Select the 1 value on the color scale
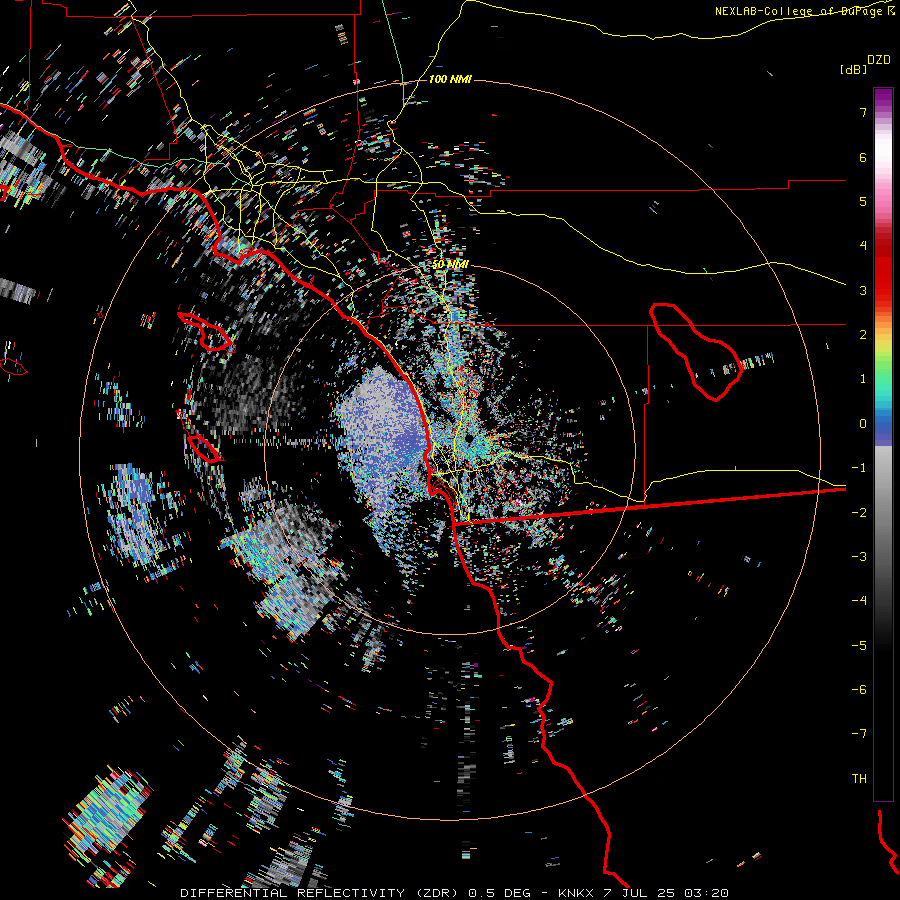900x900 pixels. tap(863, 379)
